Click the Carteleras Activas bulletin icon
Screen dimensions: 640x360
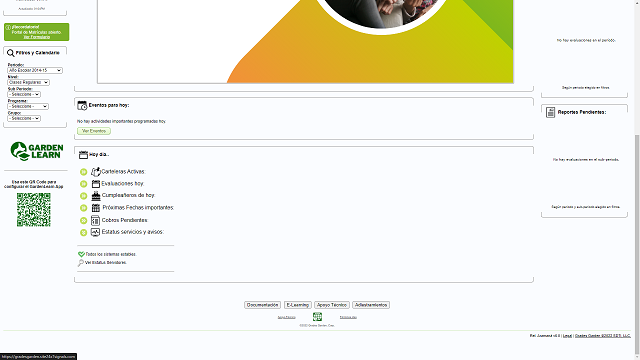pos(96,171)
